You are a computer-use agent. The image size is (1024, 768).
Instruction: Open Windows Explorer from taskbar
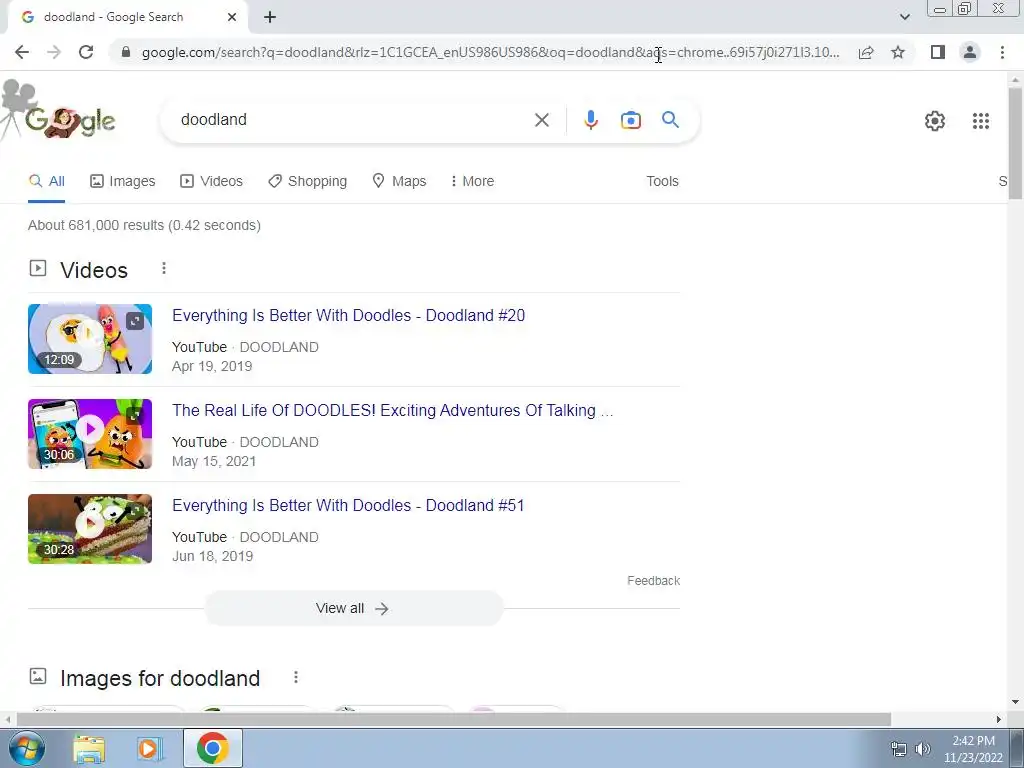89,748
